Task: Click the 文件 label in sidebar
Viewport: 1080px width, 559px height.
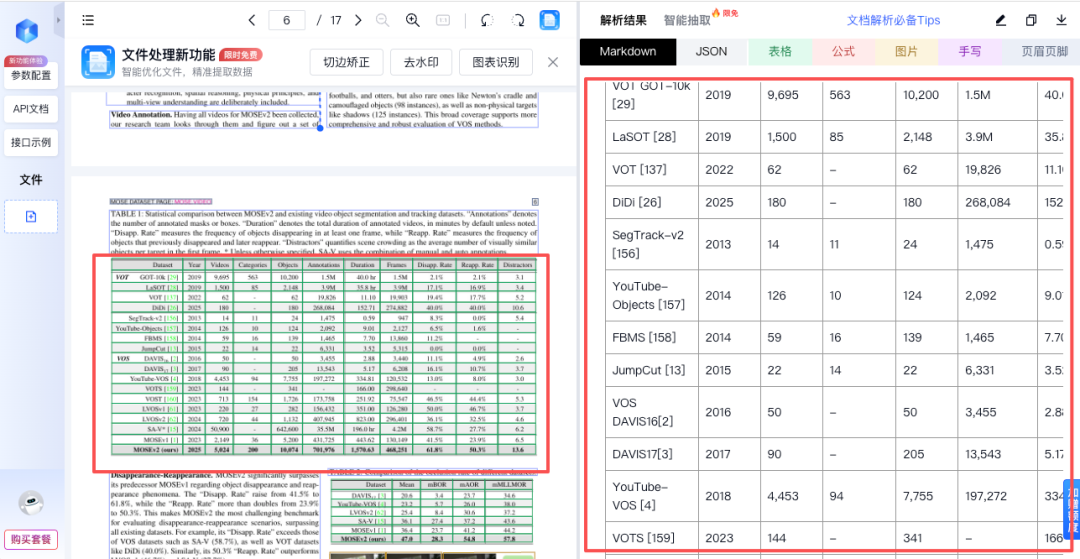Action: (31, 180)
